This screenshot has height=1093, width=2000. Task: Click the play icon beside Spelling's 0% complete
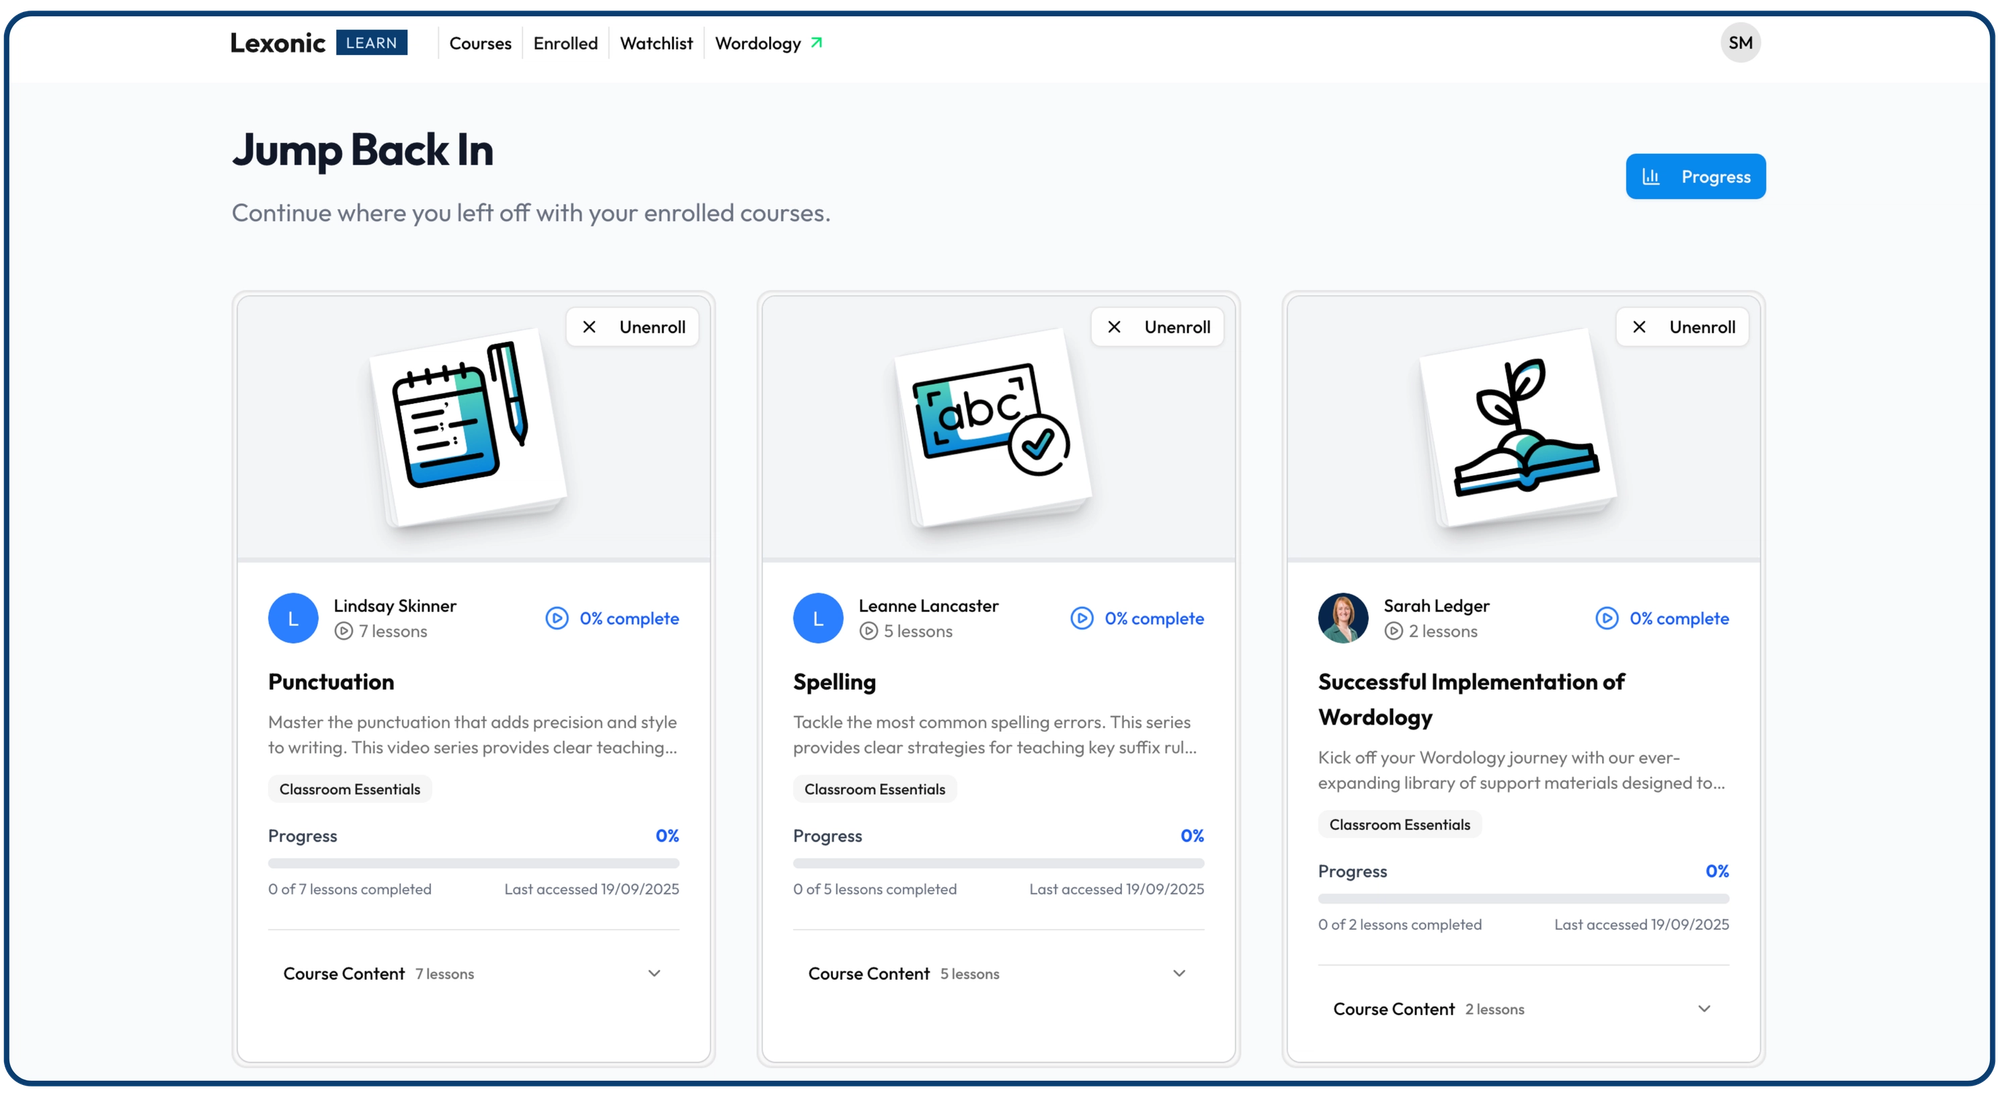(x=1082, y=618)
